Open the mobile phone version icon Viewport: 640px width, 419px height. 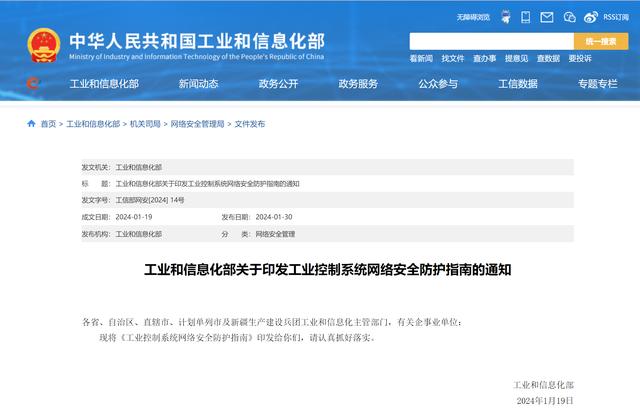(526, 17)
